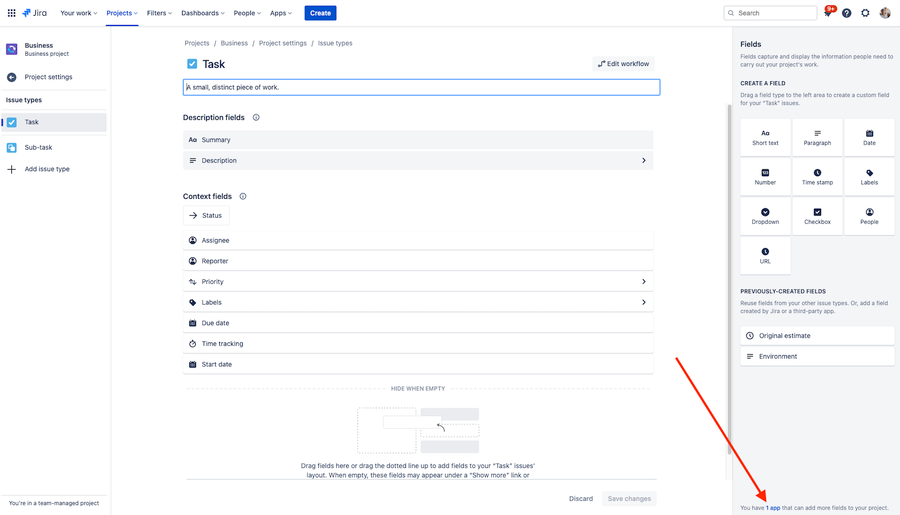Expand the Labels context field row
The image size is (900, 515).
coord(643,302)
